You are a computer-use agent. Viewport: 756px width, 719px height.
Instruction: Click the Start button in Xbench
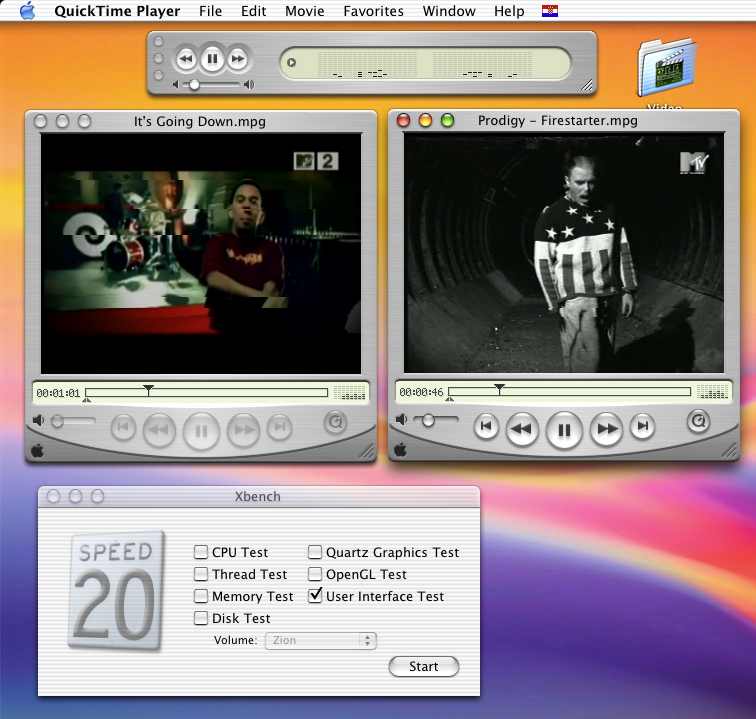pos(424,666)
